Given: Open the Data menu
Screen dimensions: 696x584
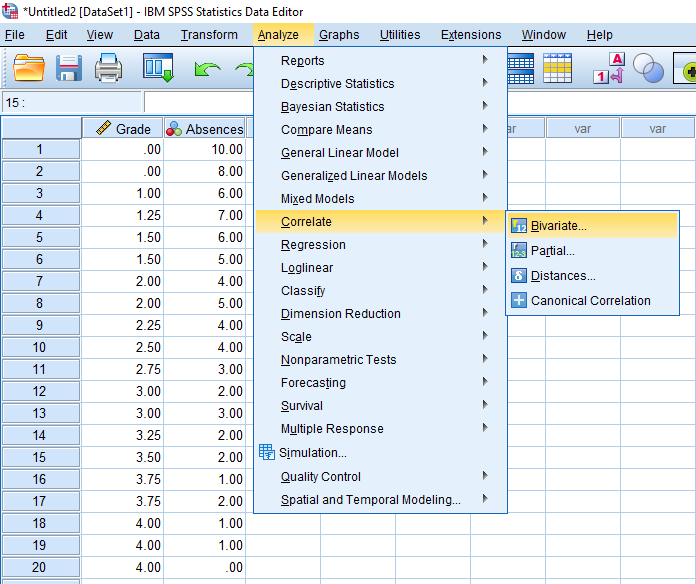Looking at the screenshot, I should tap(146, 35).
